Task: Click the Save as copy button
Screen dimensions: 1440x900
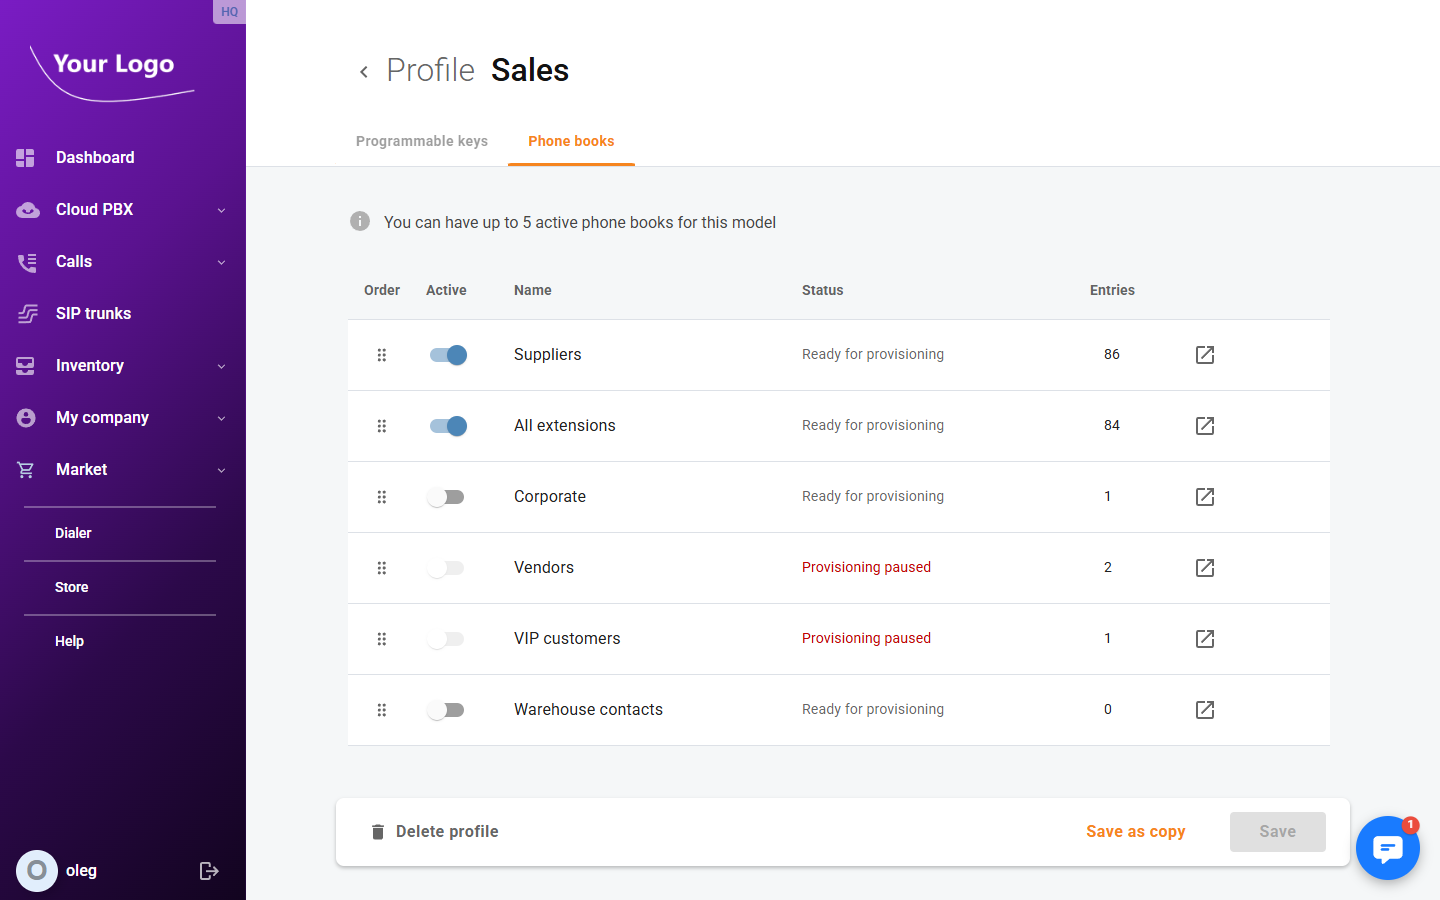Action: tap(1135, 832)
